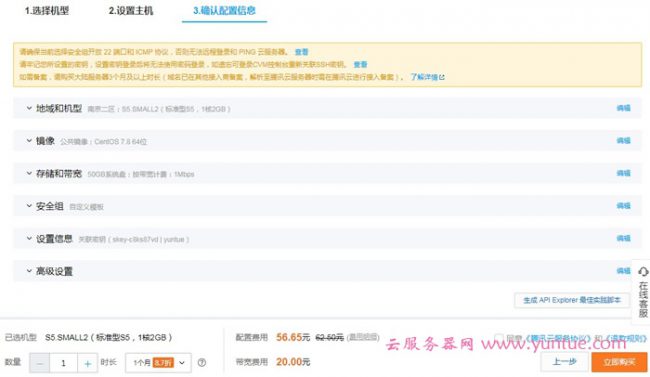The width and height of the screenshot is (650, 377).
Task: Tick the agree to 腾讯云服务协议 checkbox
Action: click(499, 338)
